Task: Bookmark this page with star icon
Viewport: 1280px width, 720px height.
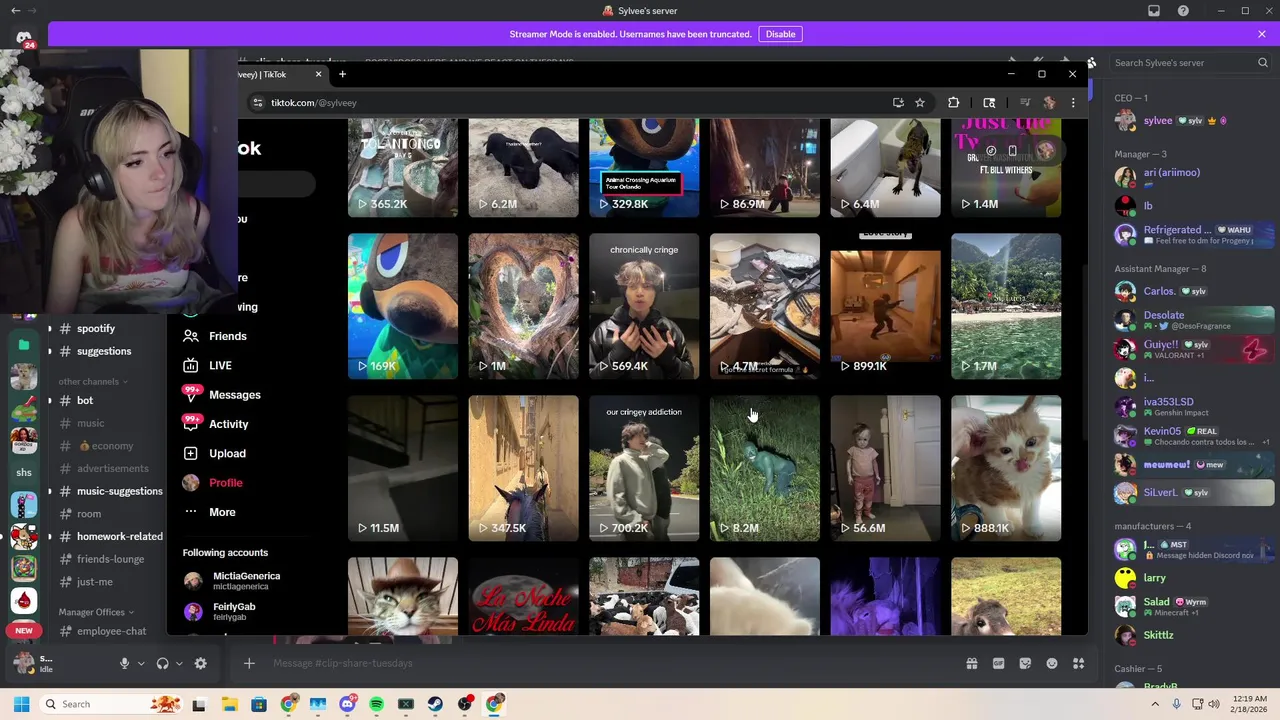Action: pyautogui.click(x=920, y=102)
